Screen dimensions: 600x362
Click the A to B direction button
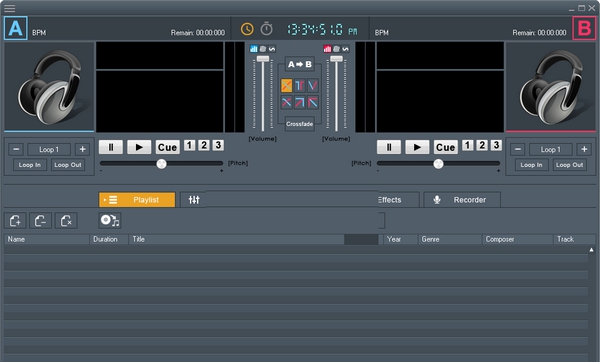[x=300, y=64]
